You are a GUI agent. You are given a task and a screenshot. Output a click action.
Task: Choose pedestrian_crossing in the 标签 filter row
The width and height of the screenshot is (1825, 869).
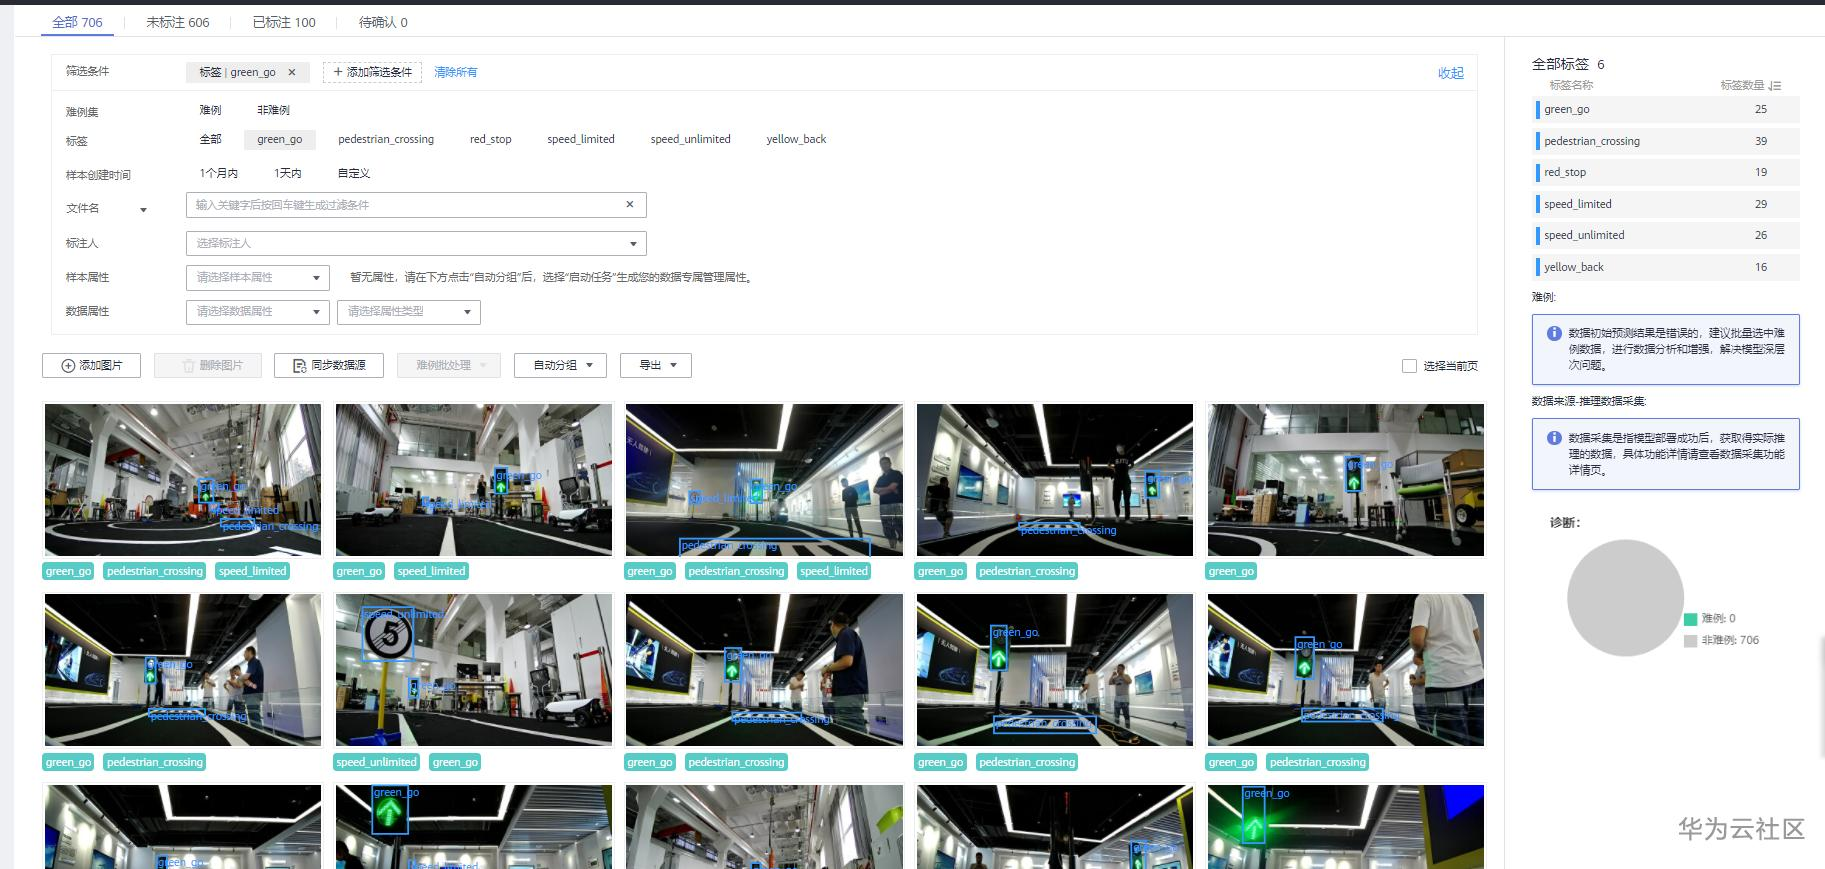(386, 139)
